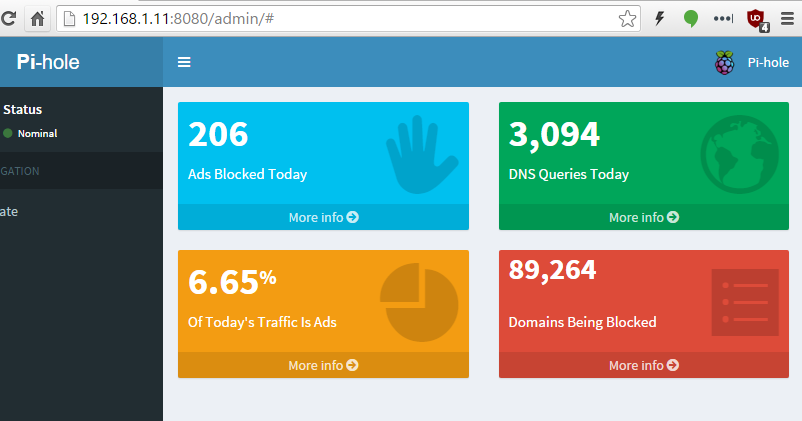Click the arrow icon in DNS Queries footer
802x421 pixels.
[x=673, y=217]
